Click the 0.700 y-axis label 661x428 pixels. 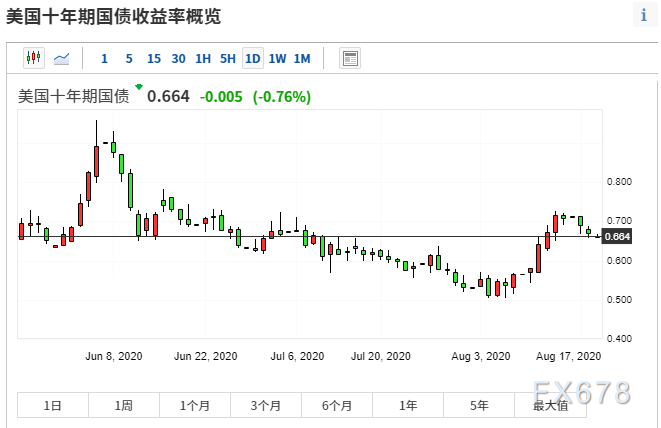coord(619,221)
